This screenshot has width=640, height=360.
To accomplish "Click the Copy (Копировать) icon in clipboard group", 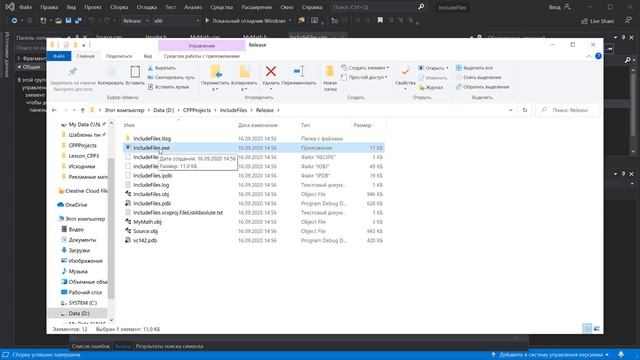I will 111,72.
